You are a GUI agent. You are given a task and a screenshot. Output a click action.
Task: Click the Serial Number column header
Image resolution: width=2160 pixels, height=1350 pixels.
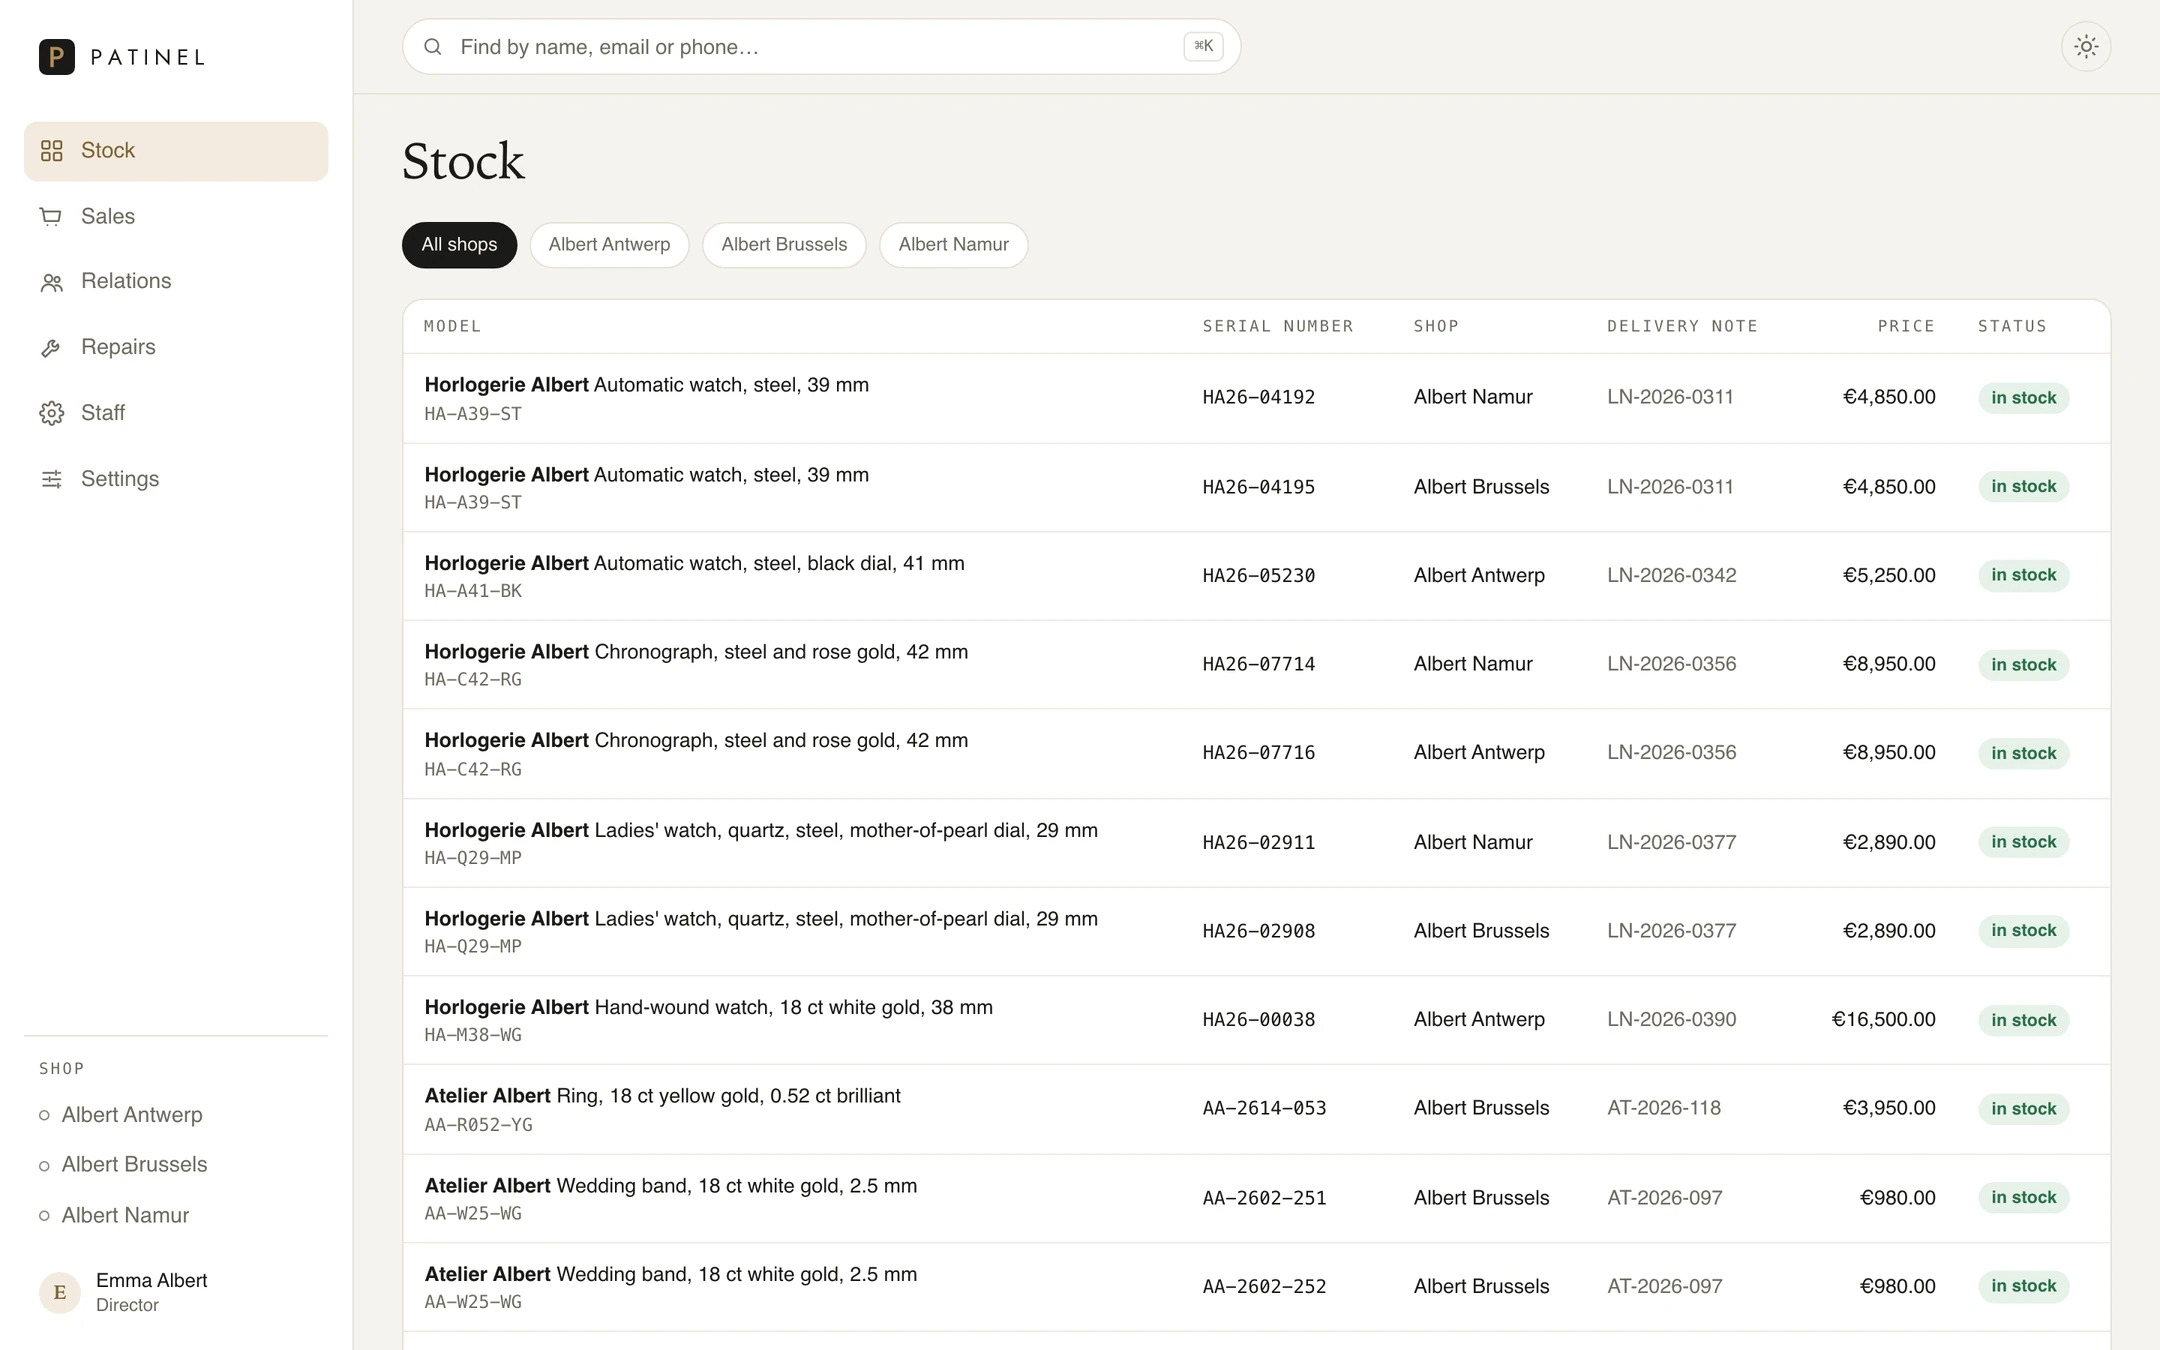[x=1277, y=327]
